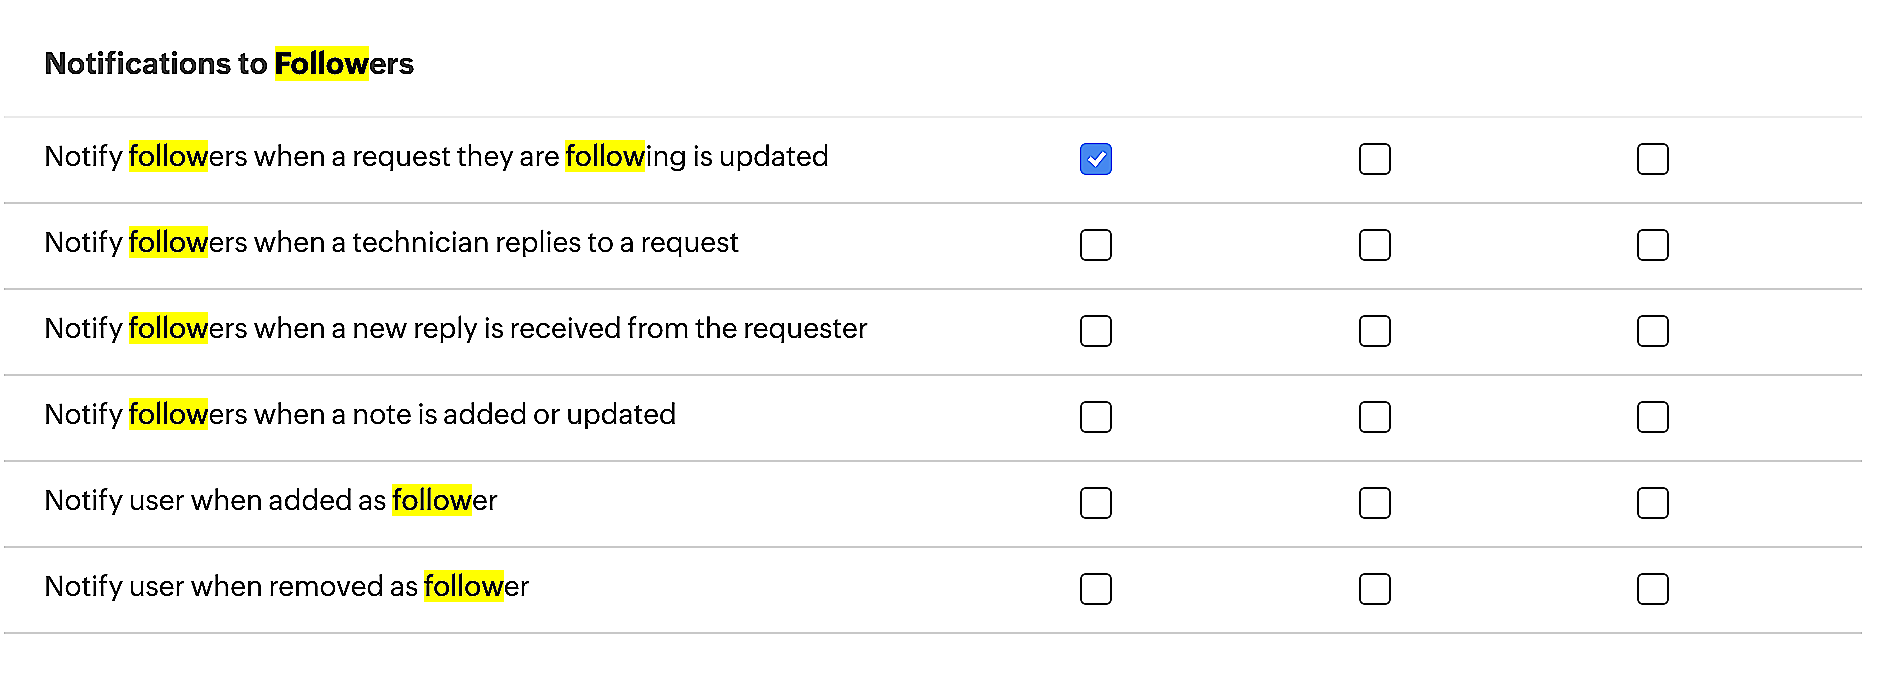Check notify followers when new requester reply received
The image size is (1888, 690).
tap(1096, 330)
